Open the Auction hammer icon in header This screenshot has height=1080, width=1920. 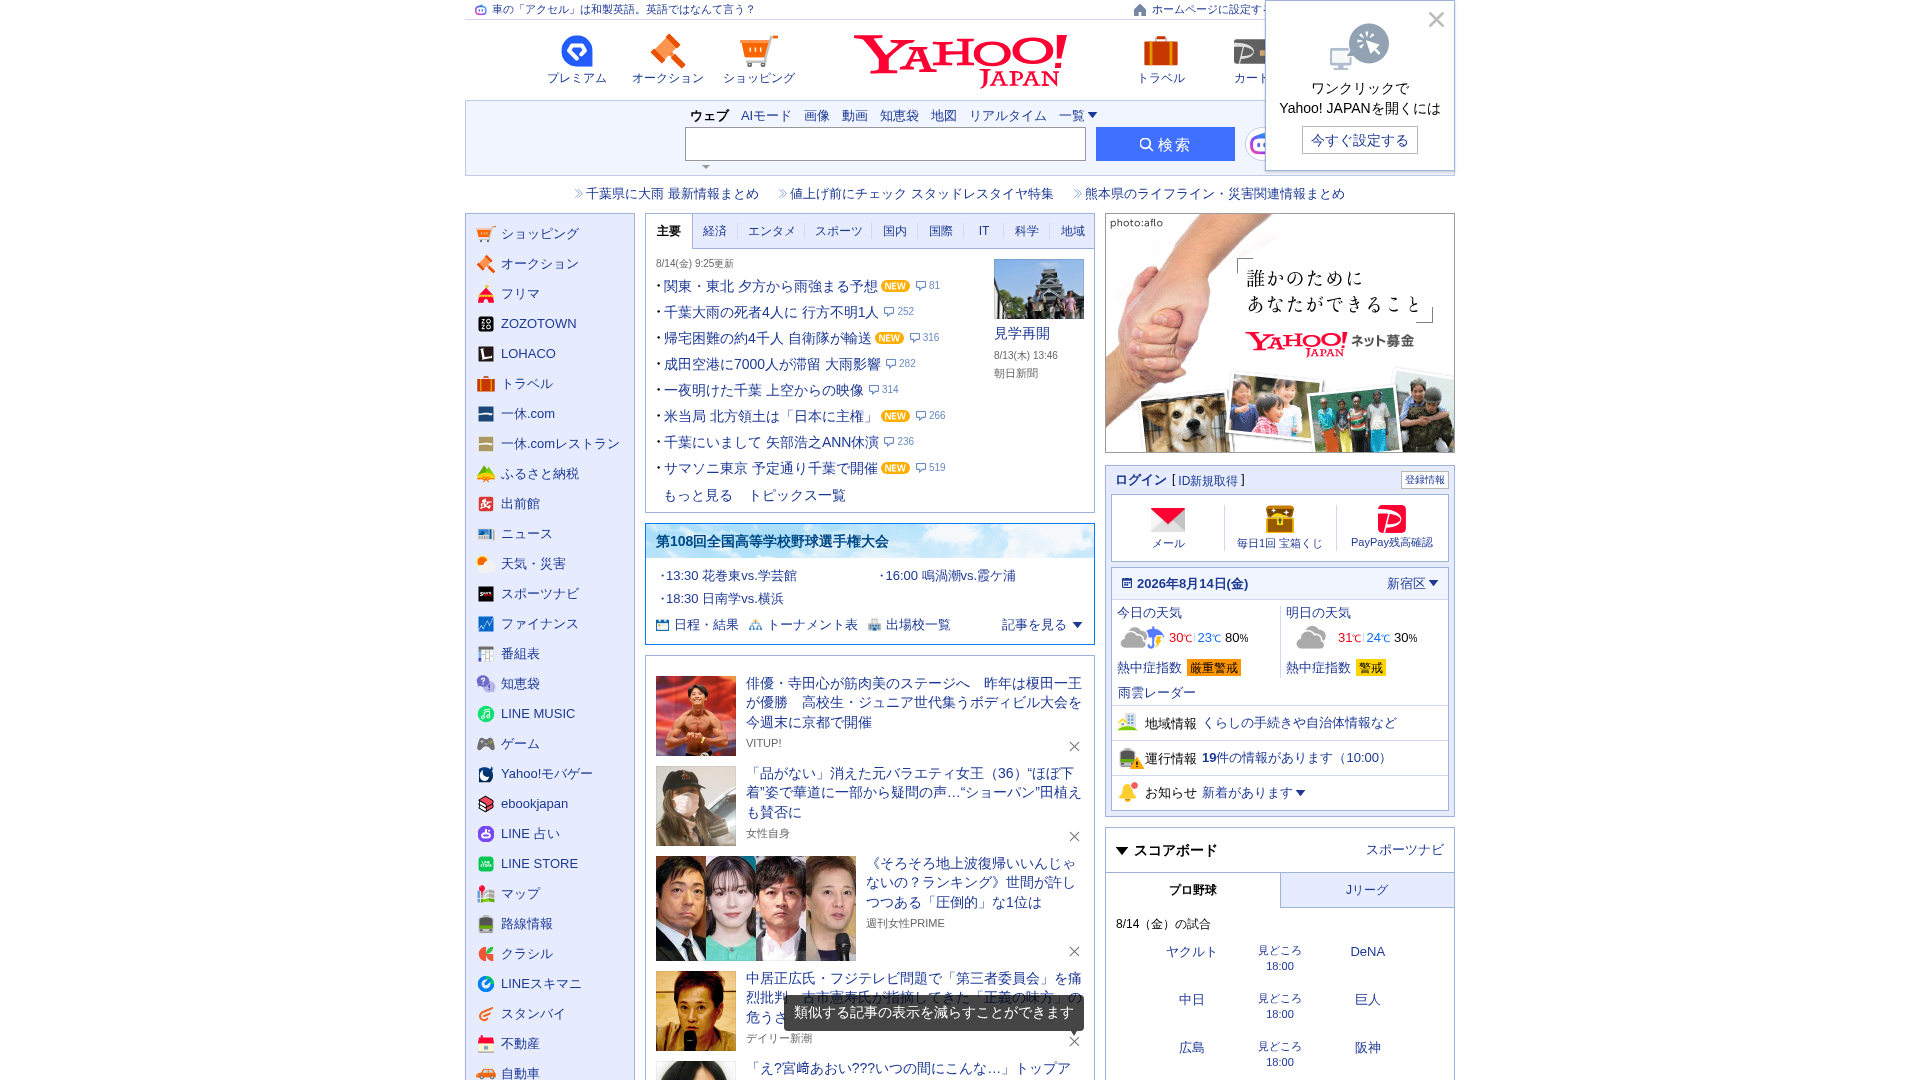tap(667, 52)
